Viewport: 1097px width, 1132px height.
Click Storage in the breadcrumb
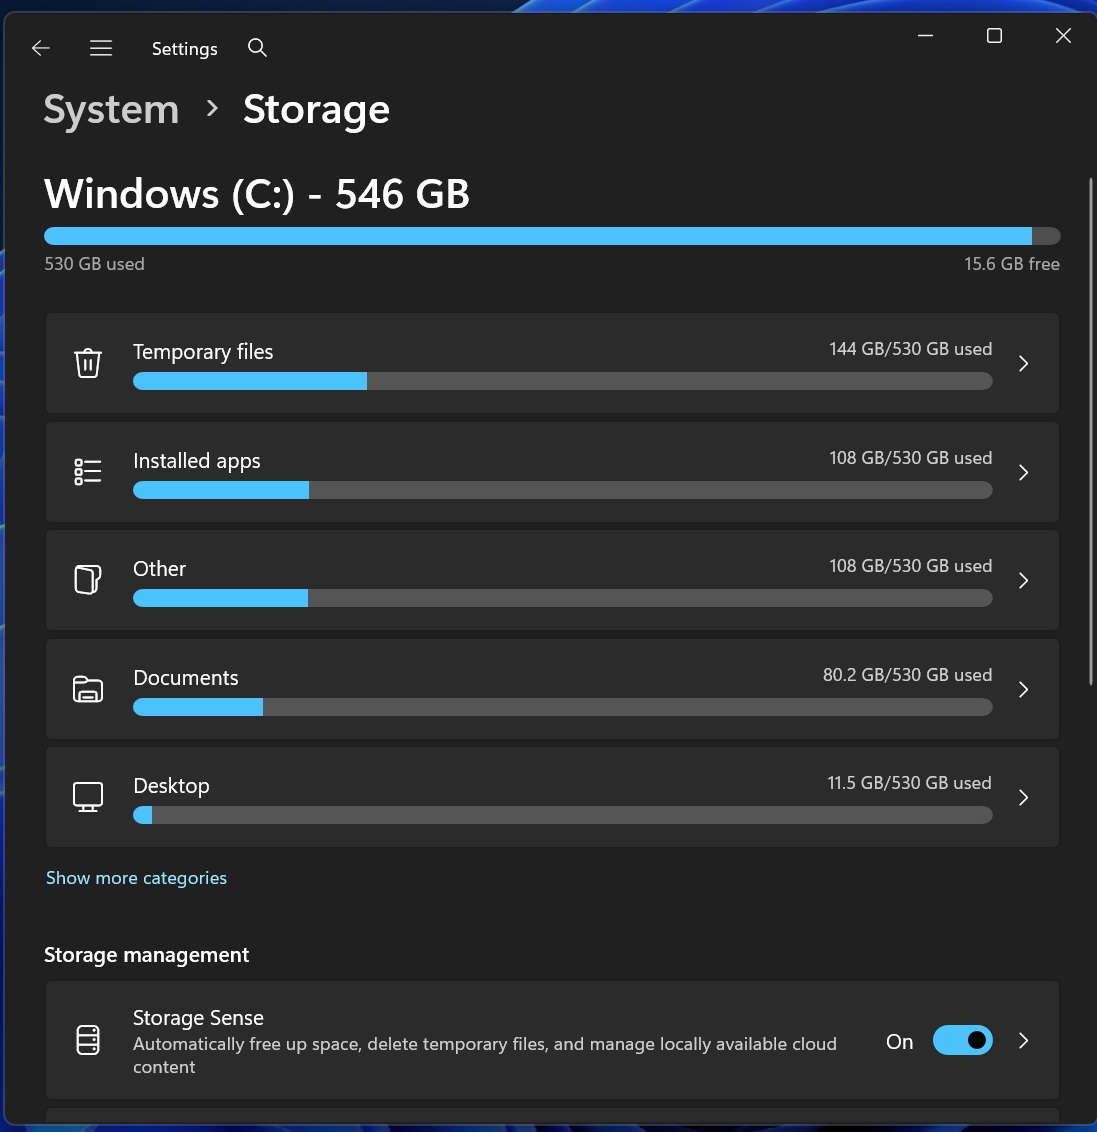tap(316, 109)
